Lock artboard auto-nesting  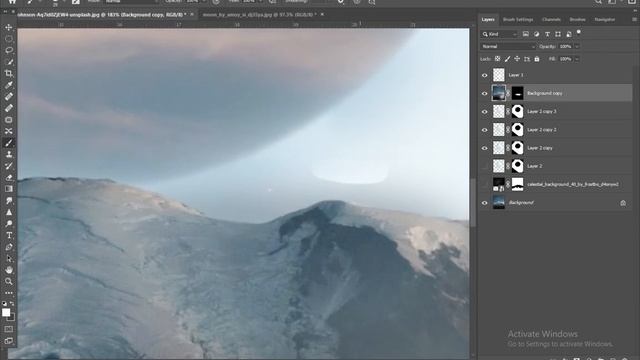click(527, 59)
